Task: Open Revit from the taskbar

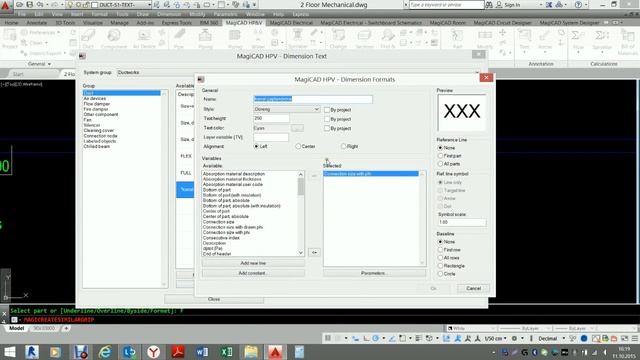Action: (32, 352)
